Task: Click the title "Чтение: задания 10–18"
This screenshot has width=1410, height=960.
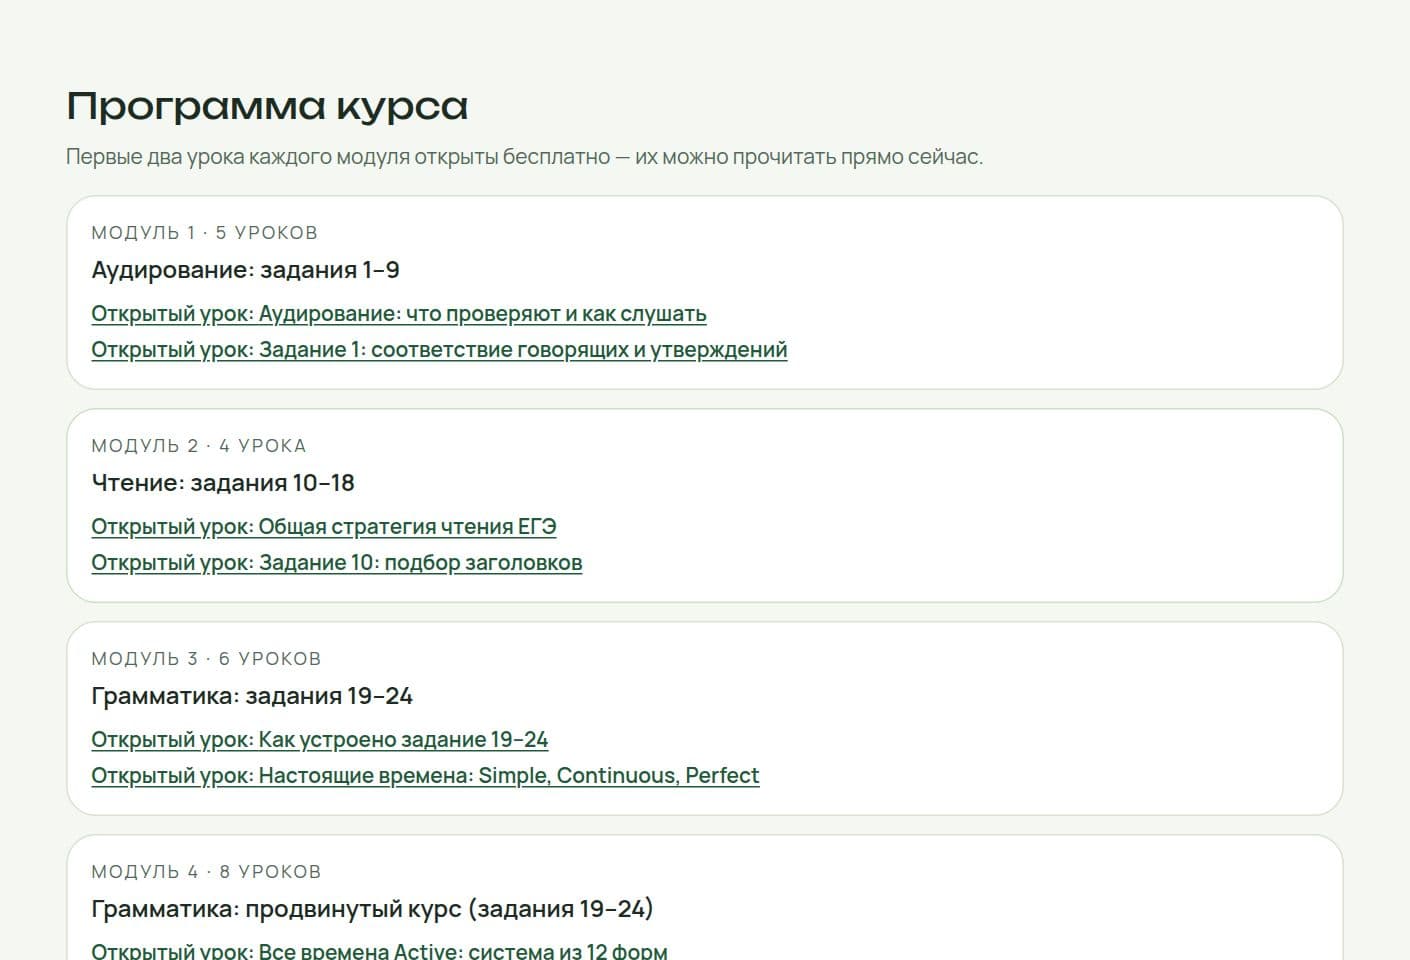Action: coord(223,483)
